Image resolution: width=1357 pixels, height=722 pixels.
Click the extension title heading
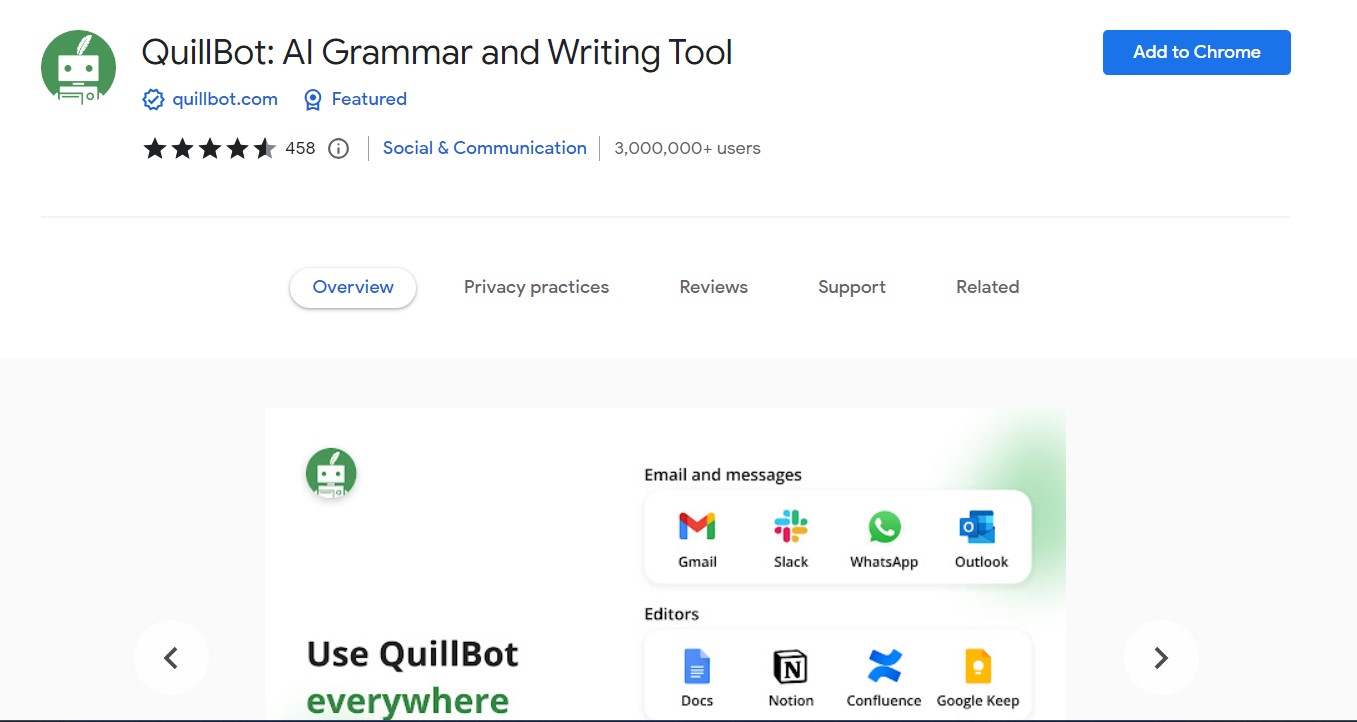coord(437,52)
